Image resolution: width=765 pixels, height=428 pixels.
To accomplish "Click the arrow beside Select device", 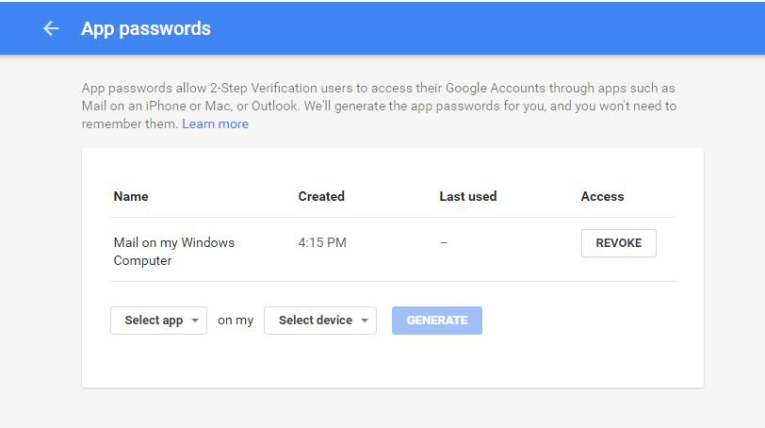I will pyautogui.click(x=364, y=321).
